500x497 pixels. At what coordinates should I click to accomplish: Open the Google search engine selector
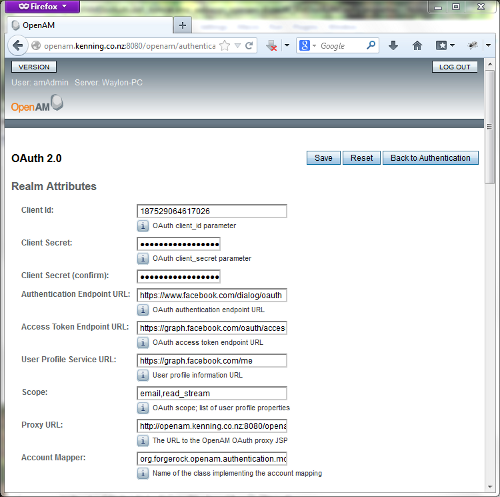click(x=307, y=46)
